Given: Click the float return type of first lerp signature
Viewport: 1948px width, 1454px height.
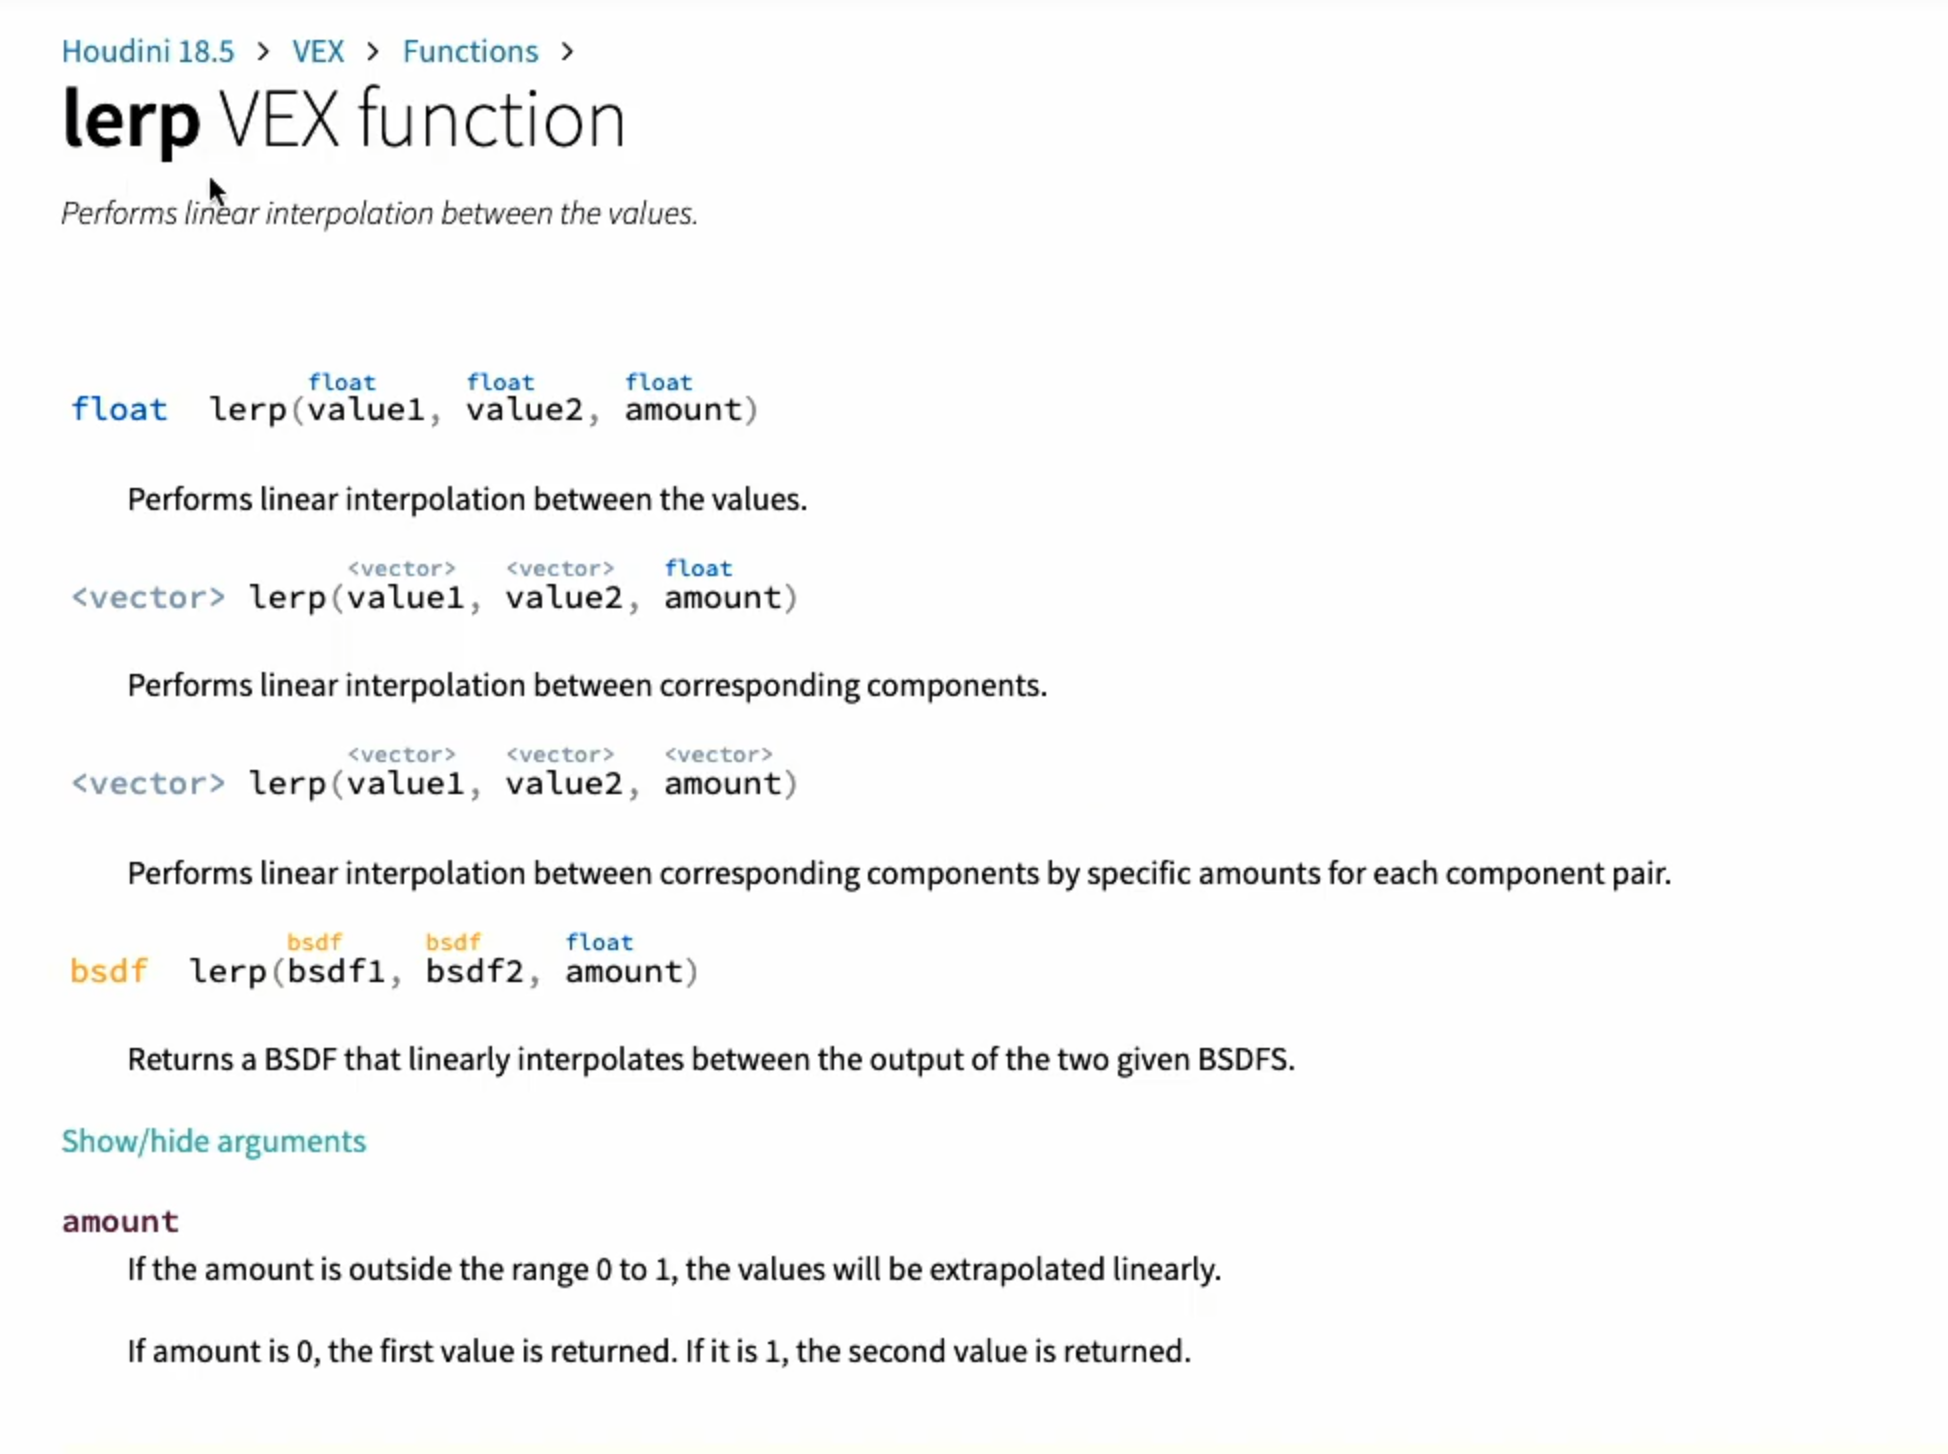Looking at the screenshot, I should 119,409.
